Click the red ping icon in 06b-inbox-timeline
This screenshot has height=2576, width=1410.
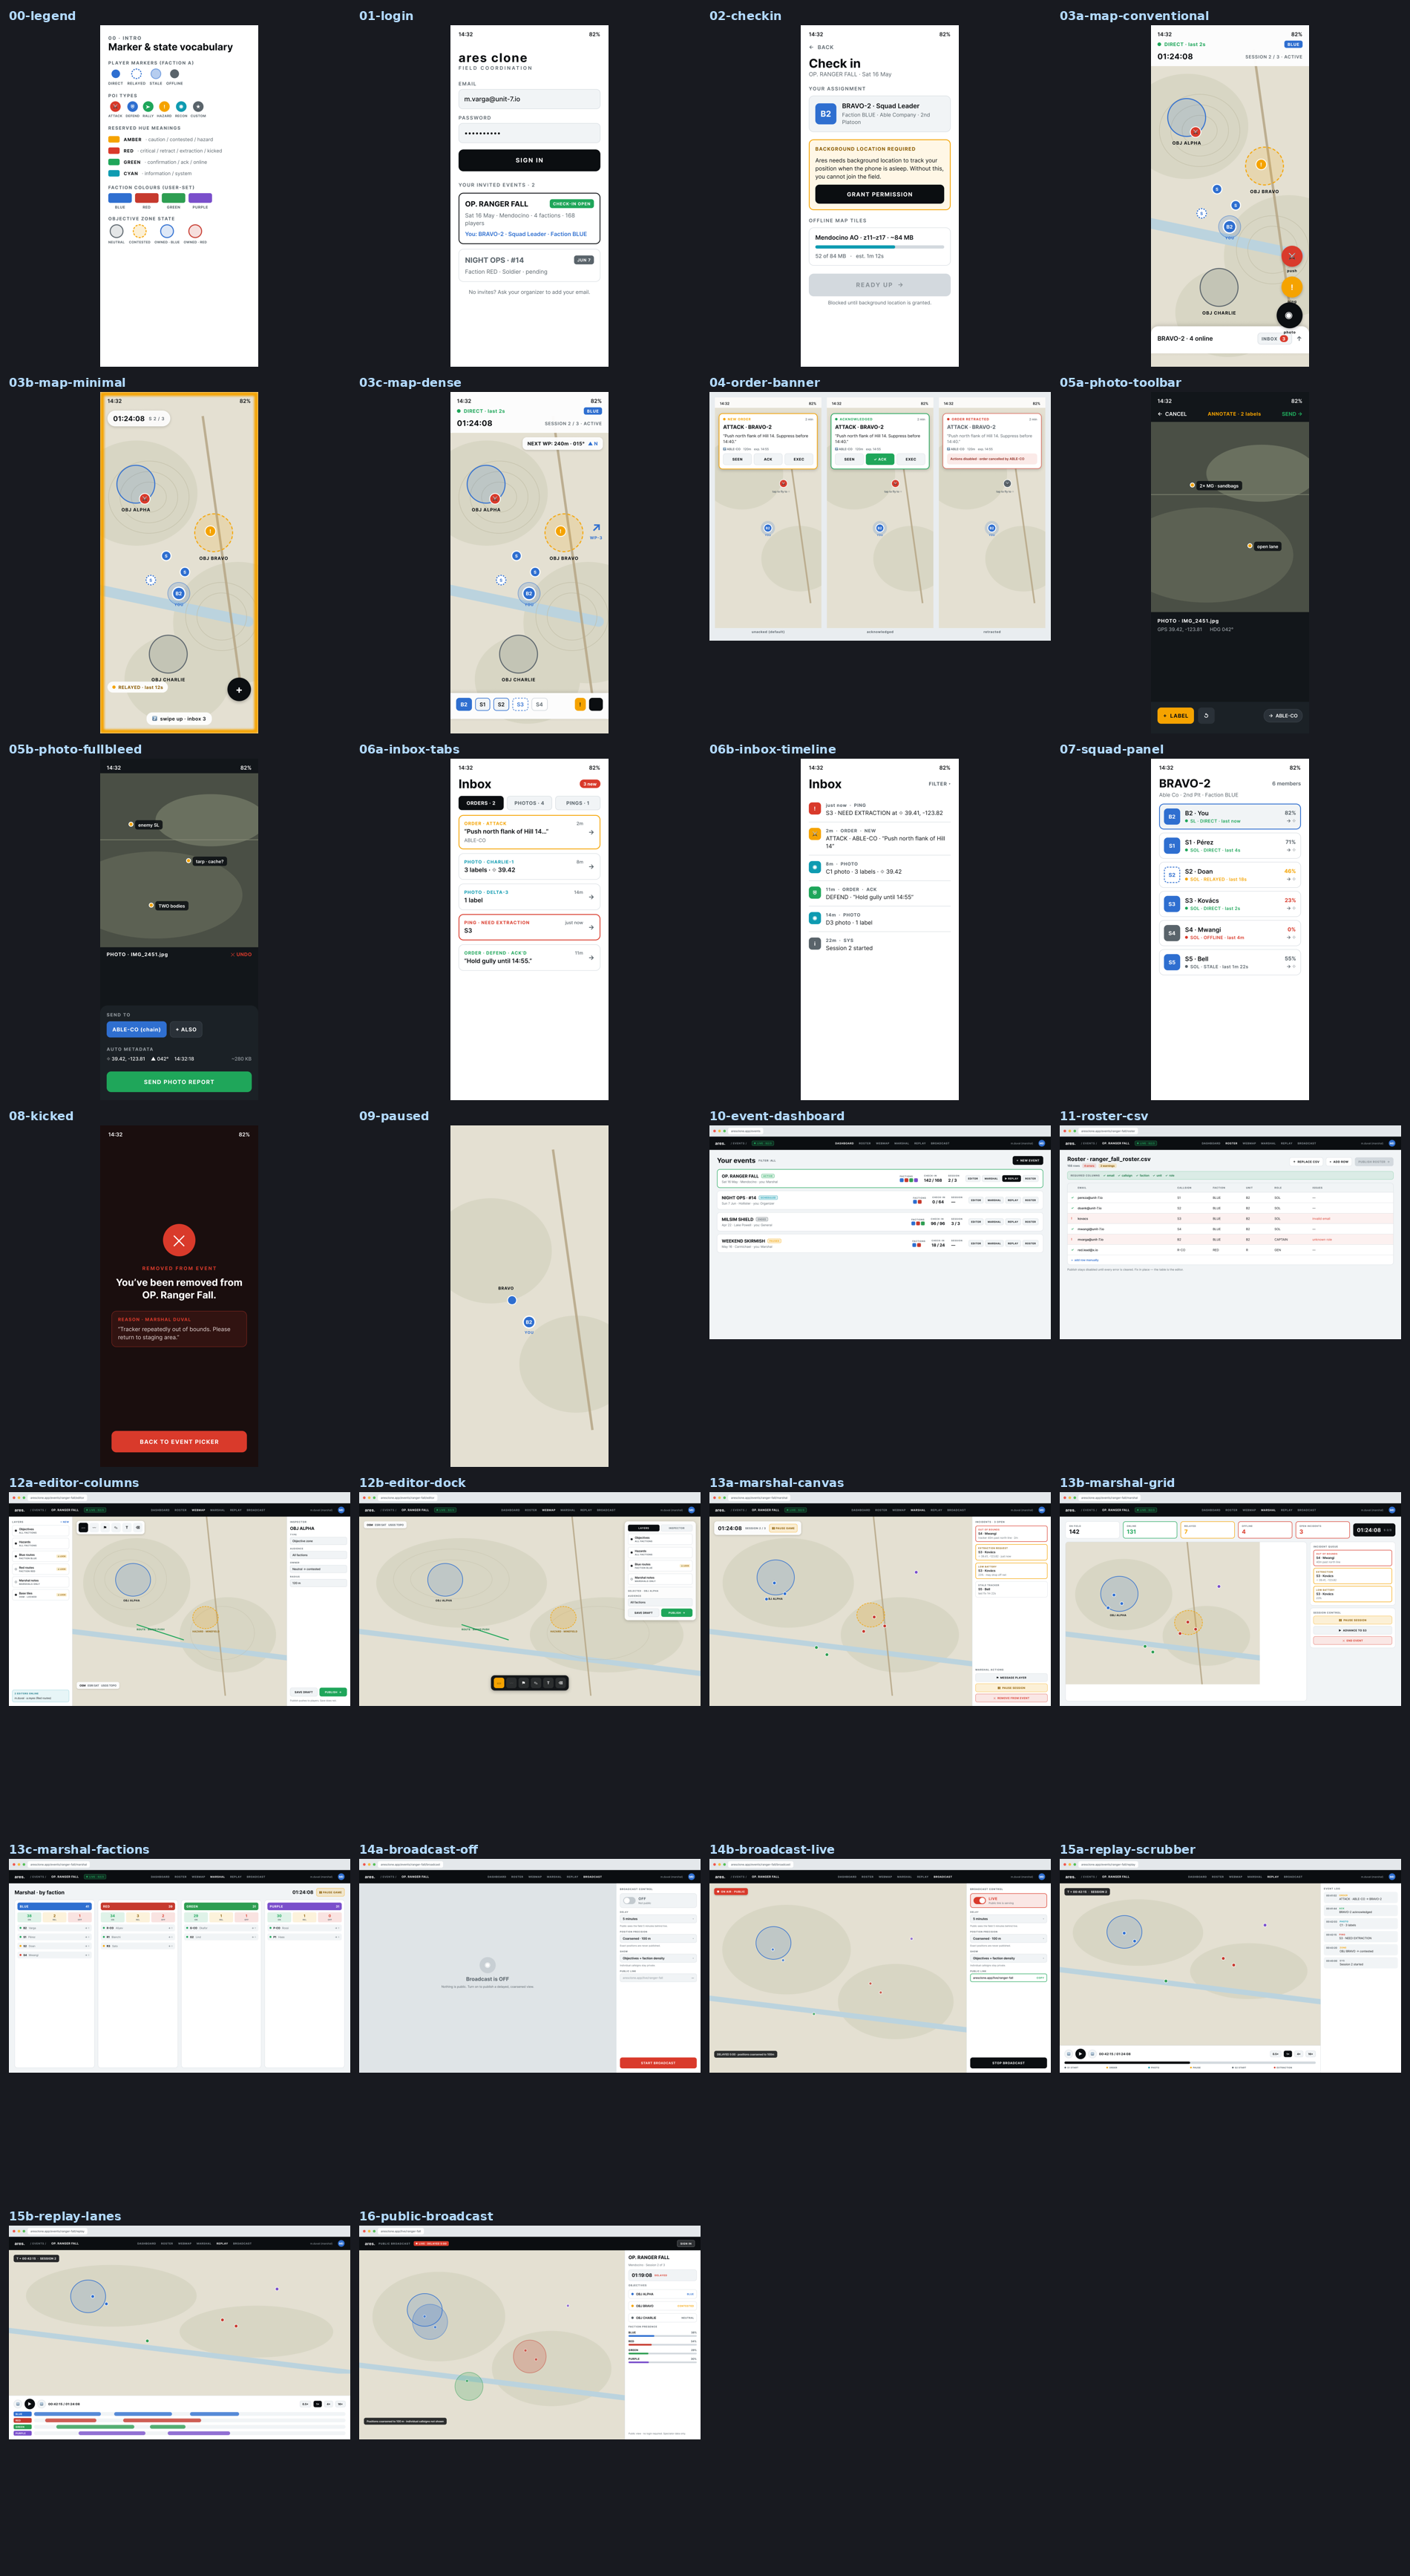pos(815,809)
